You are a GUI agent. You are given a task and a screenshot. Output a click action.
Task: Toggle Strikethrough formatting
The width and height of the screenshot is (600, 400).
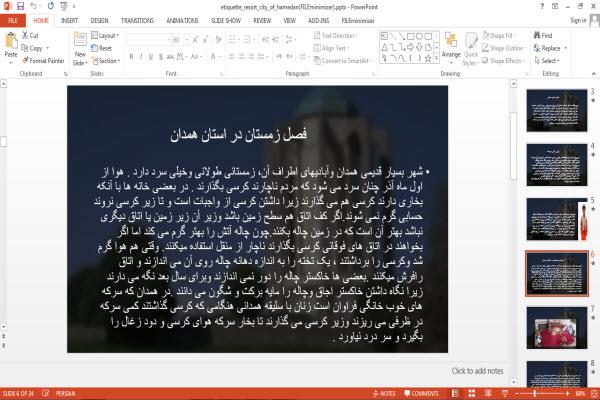[x=170, y=57]
